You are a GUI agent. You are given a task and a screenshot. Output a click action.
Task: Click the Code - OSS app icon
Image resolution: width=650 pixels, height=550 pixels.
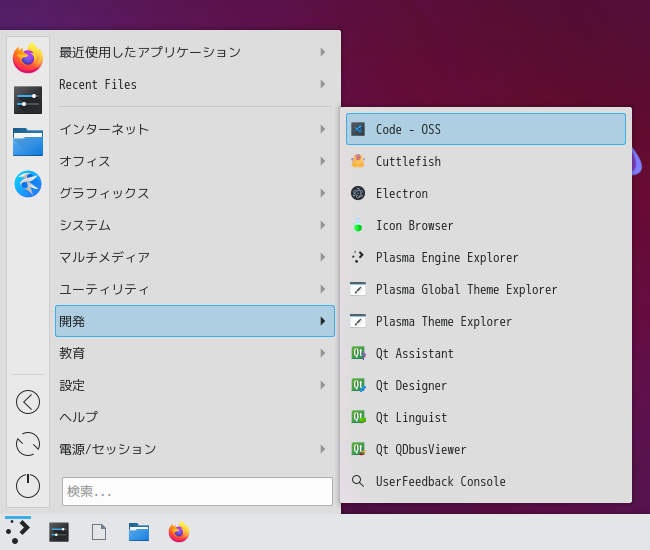point(358,129)
